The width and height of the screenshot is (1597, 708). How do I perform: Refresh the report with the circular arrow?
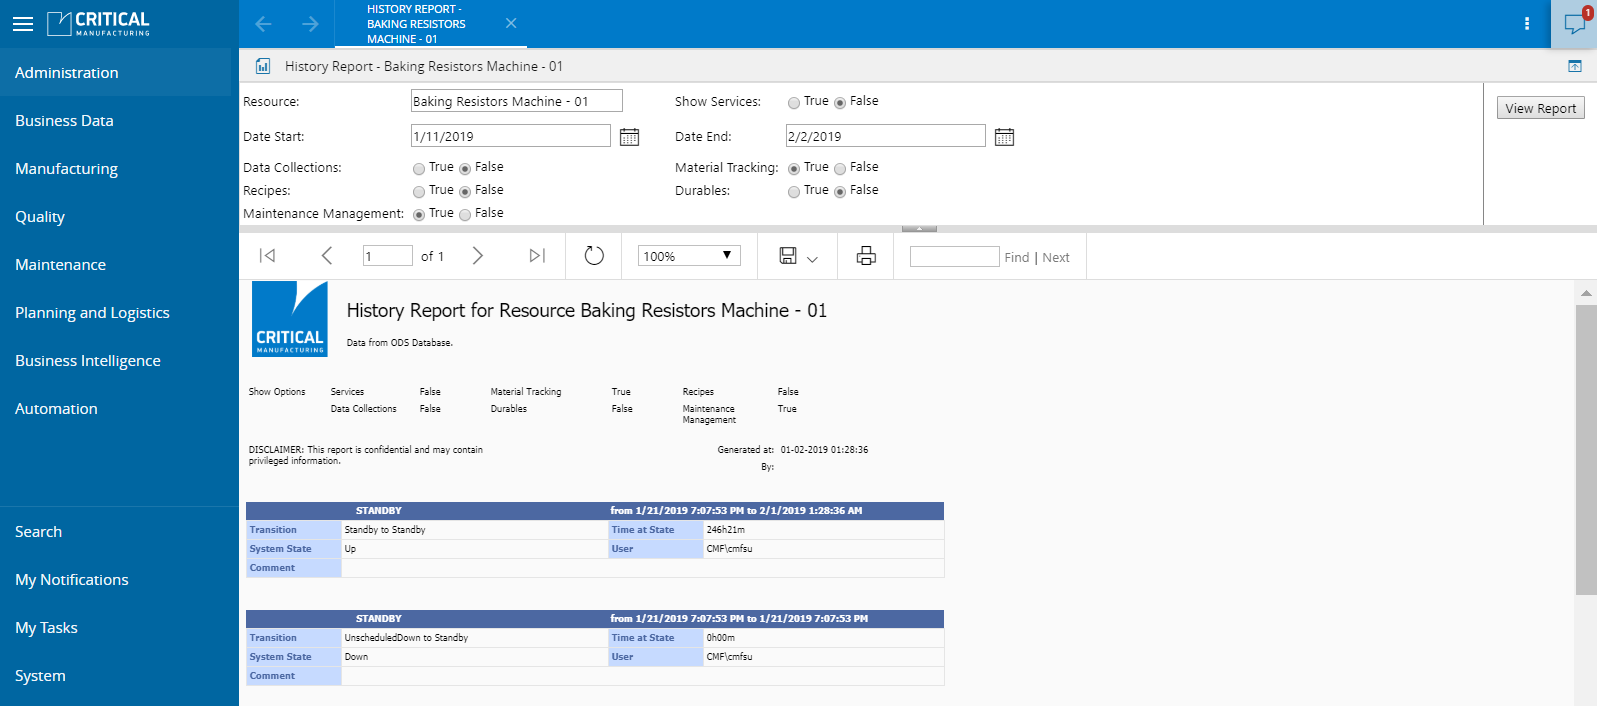point(594,256)
